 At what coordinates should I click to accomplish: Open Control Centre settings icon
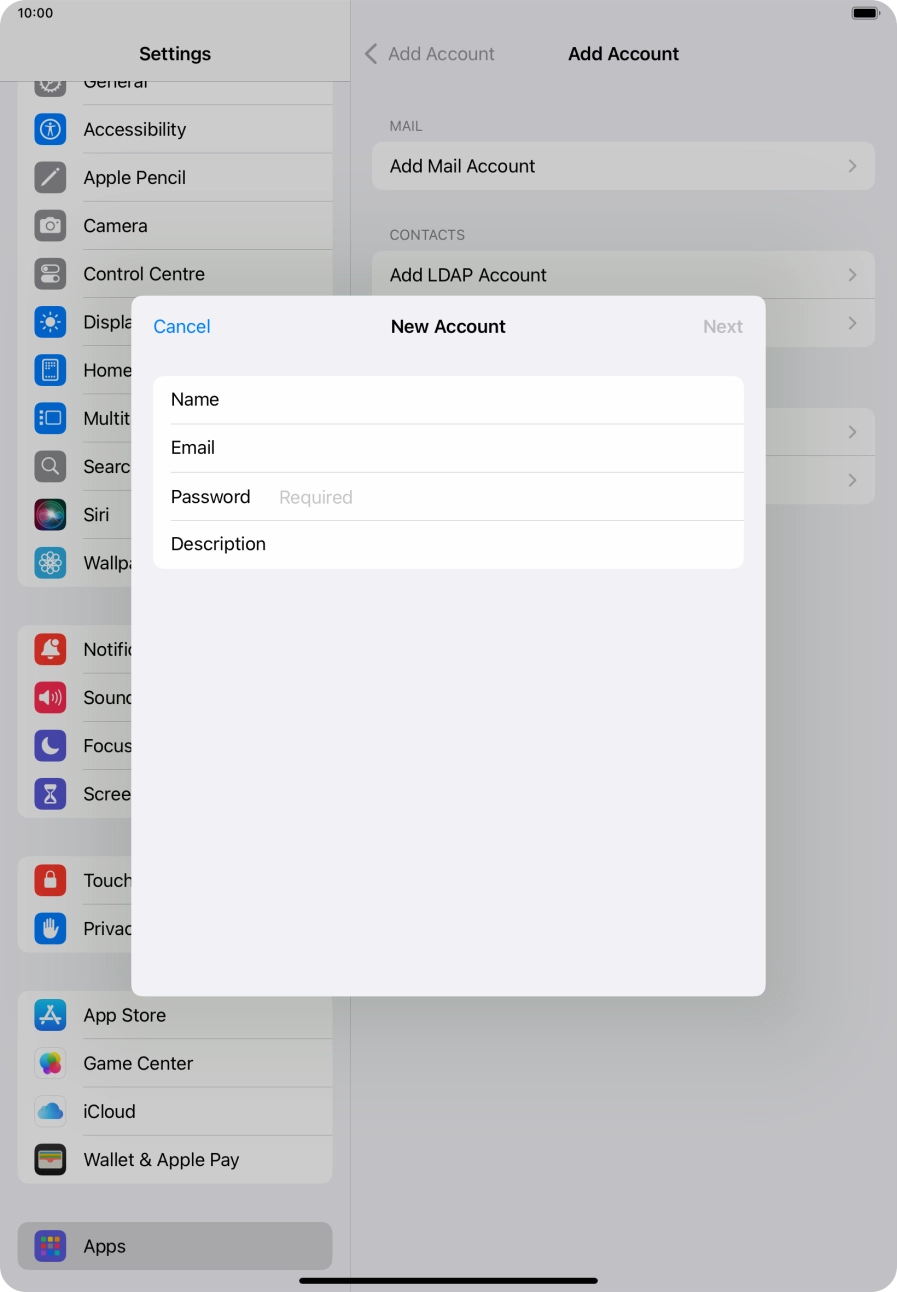pos(50,274)
